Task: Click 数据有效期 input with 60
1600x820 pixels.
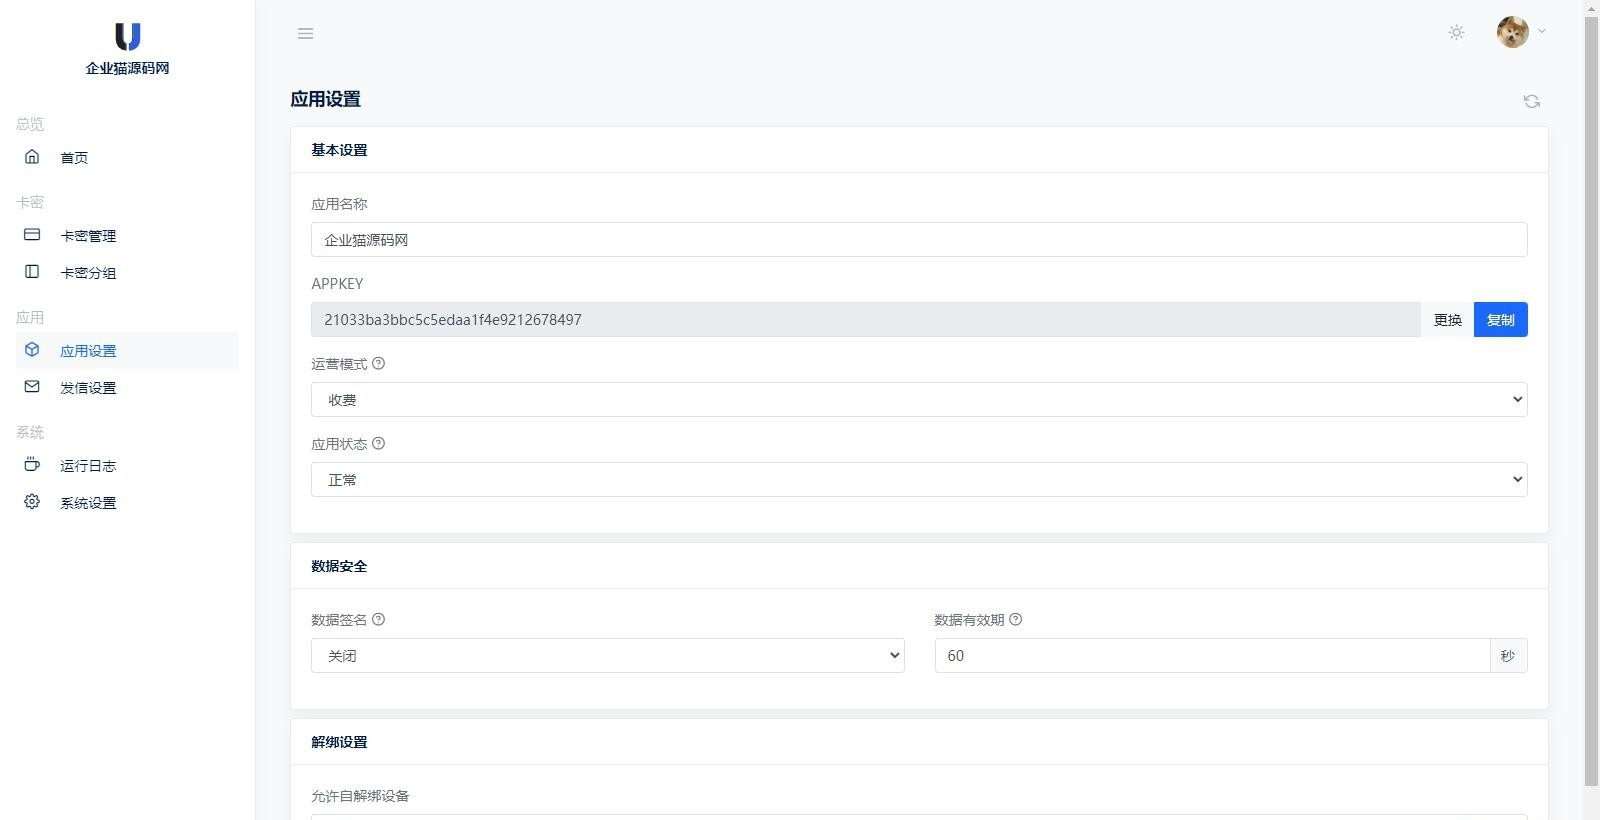Action: [1212, 656]
